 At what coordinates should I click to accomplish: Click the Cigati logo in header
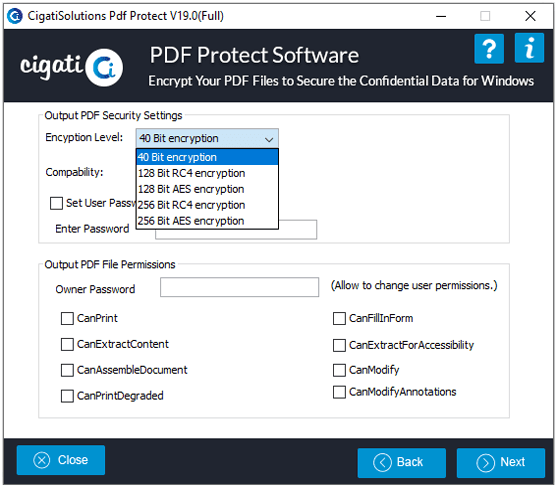[x=72, y=67]
